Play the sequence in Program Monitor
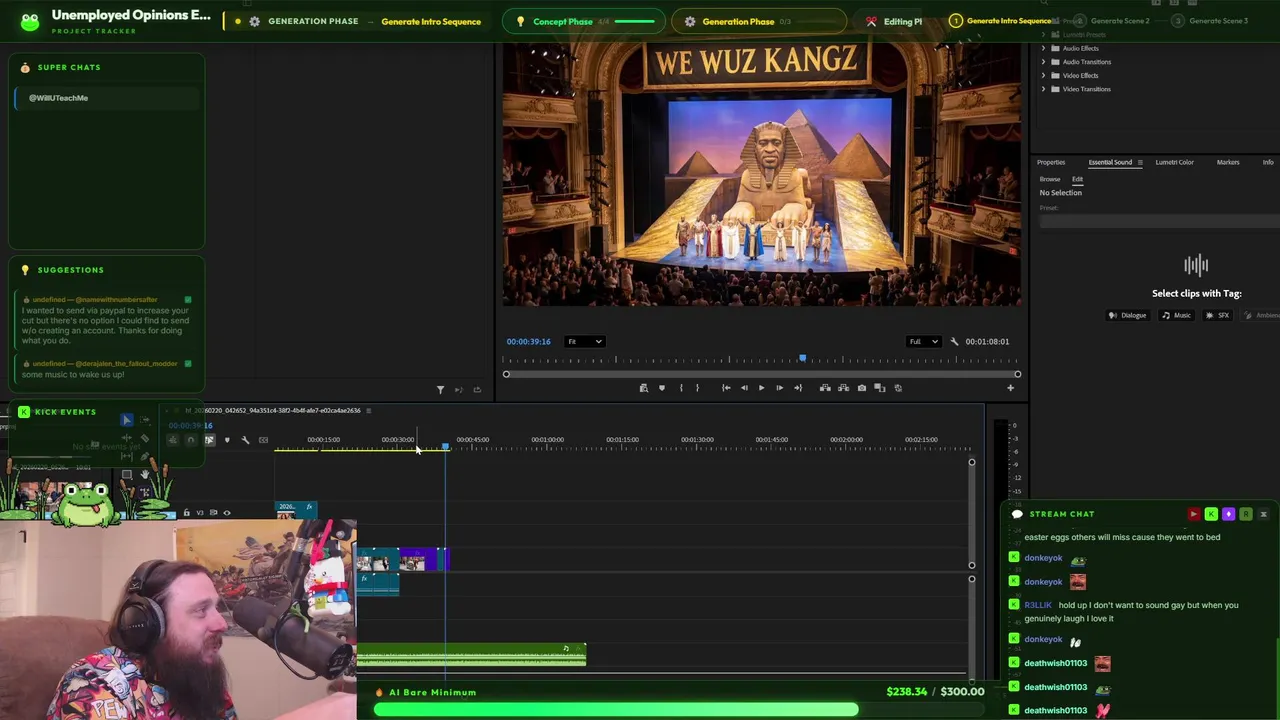Viewport: 1280px width, 720px height. click(762, 388)
